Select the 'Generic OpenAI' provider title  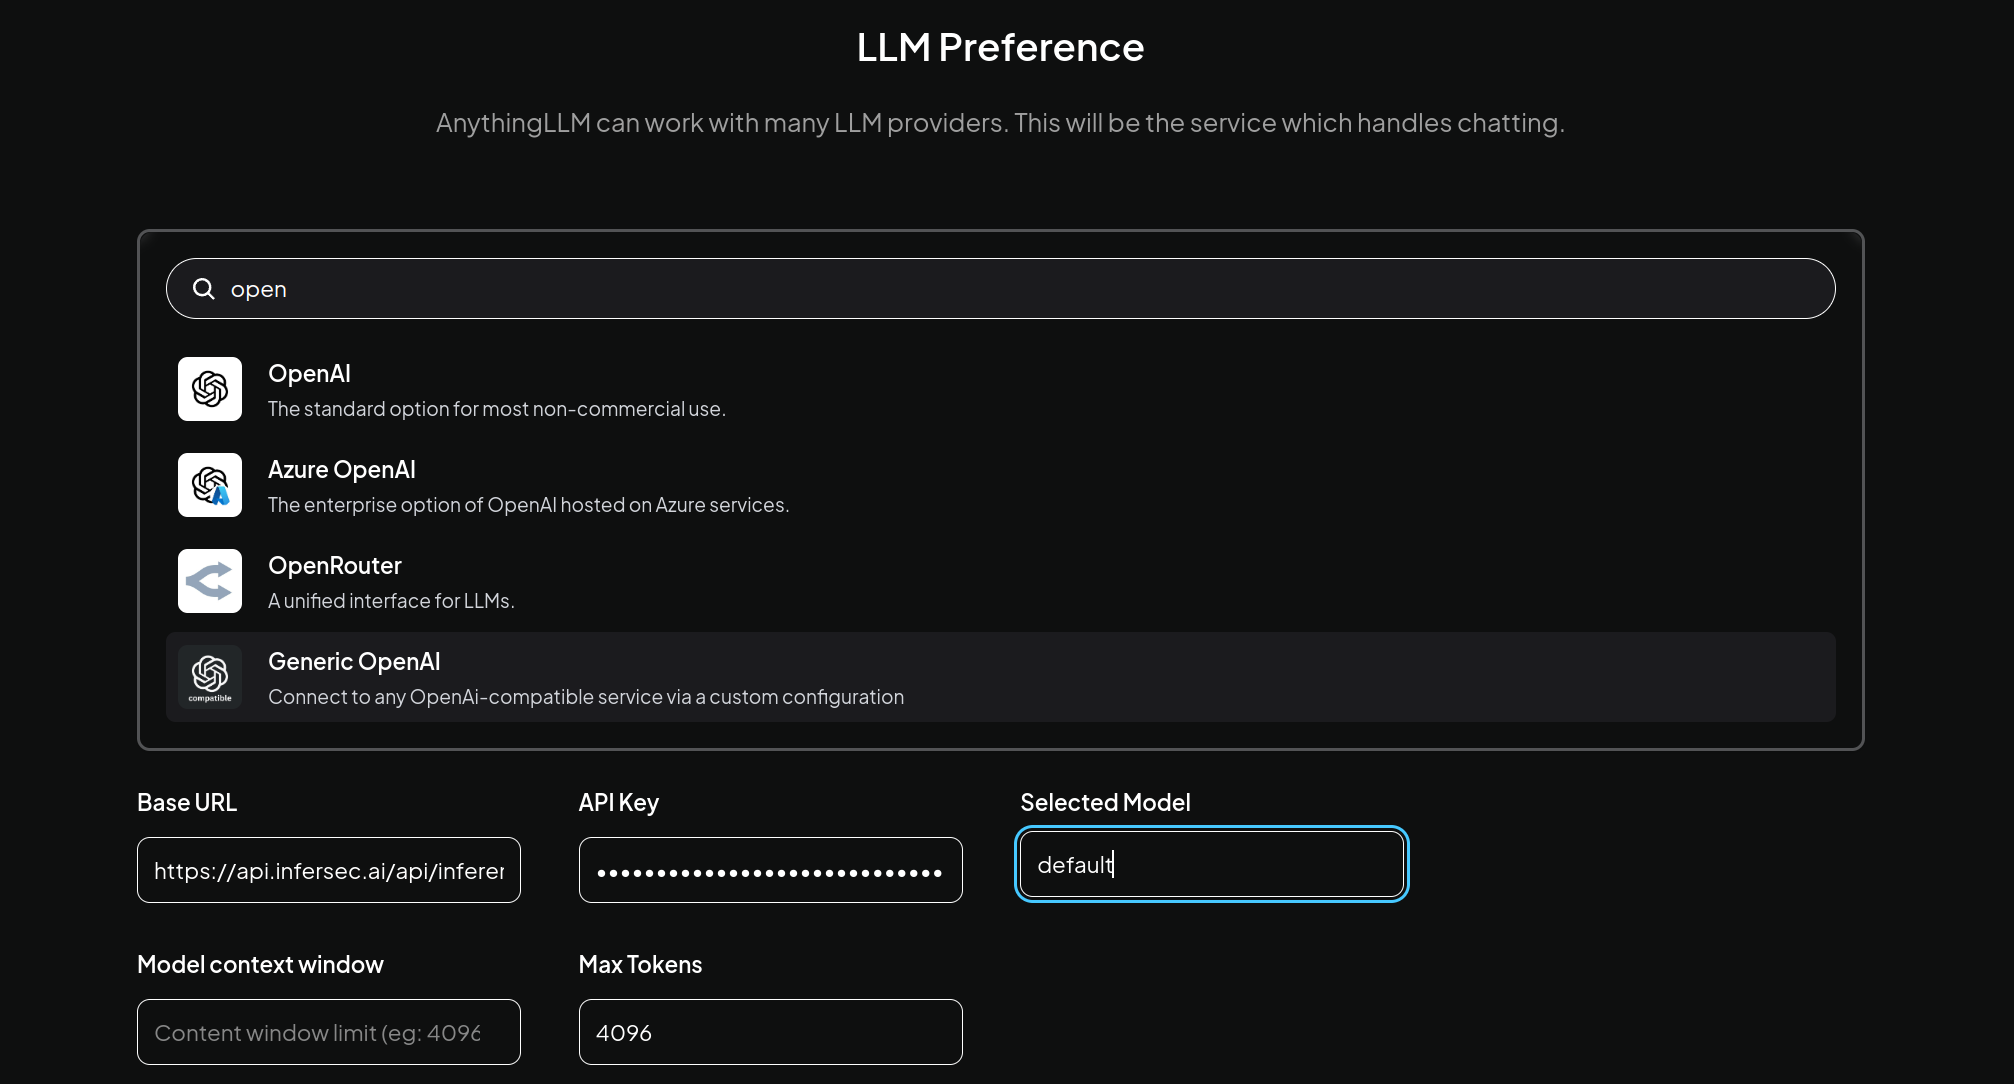pos(354,662)
